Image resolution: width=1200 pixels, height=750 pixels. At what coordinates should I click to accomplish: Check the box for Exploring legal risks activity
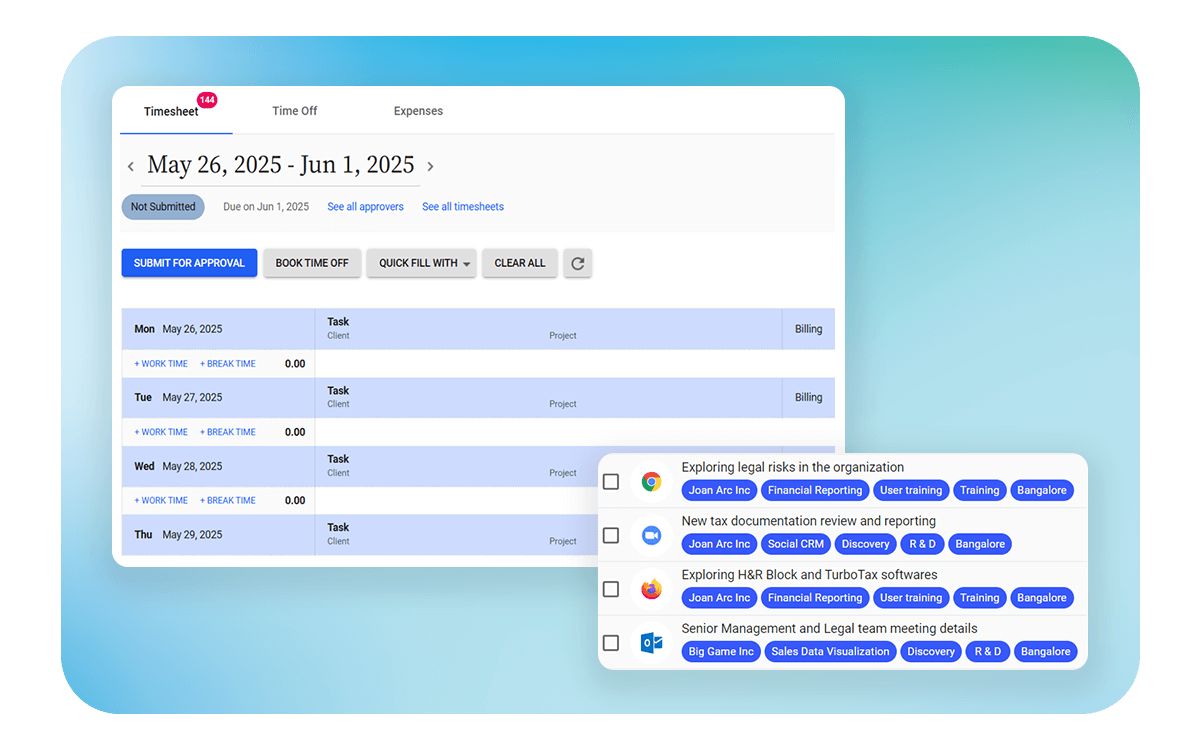point(611,482)
